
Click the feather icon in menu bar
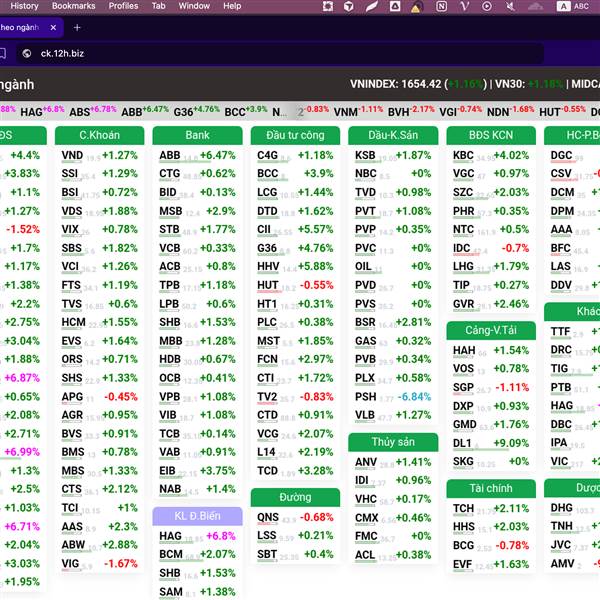pyautogui.click(x=372, y=6)
